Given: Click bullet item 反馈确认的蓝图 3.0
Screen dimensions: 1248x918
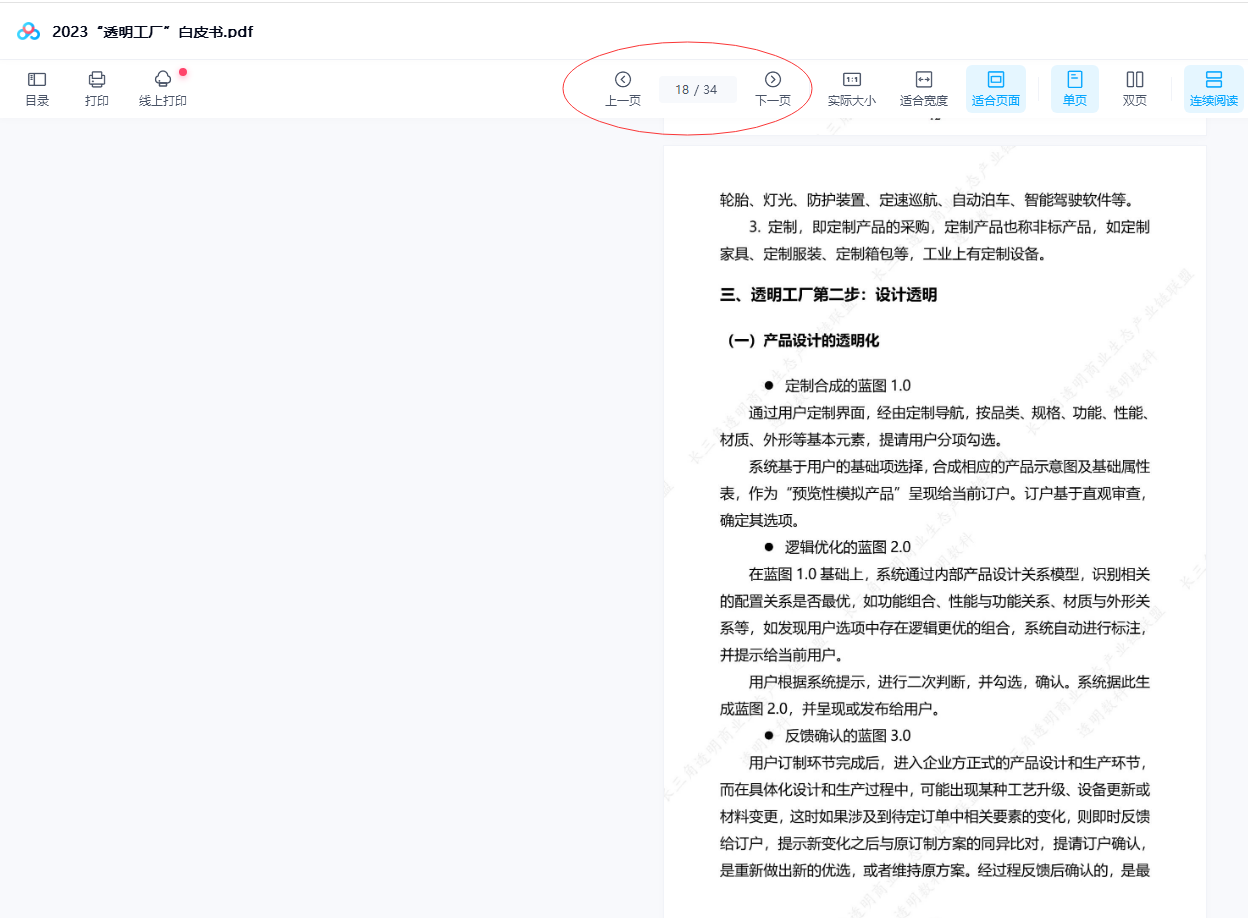Looking at the screenshot, I should (847, 736).
